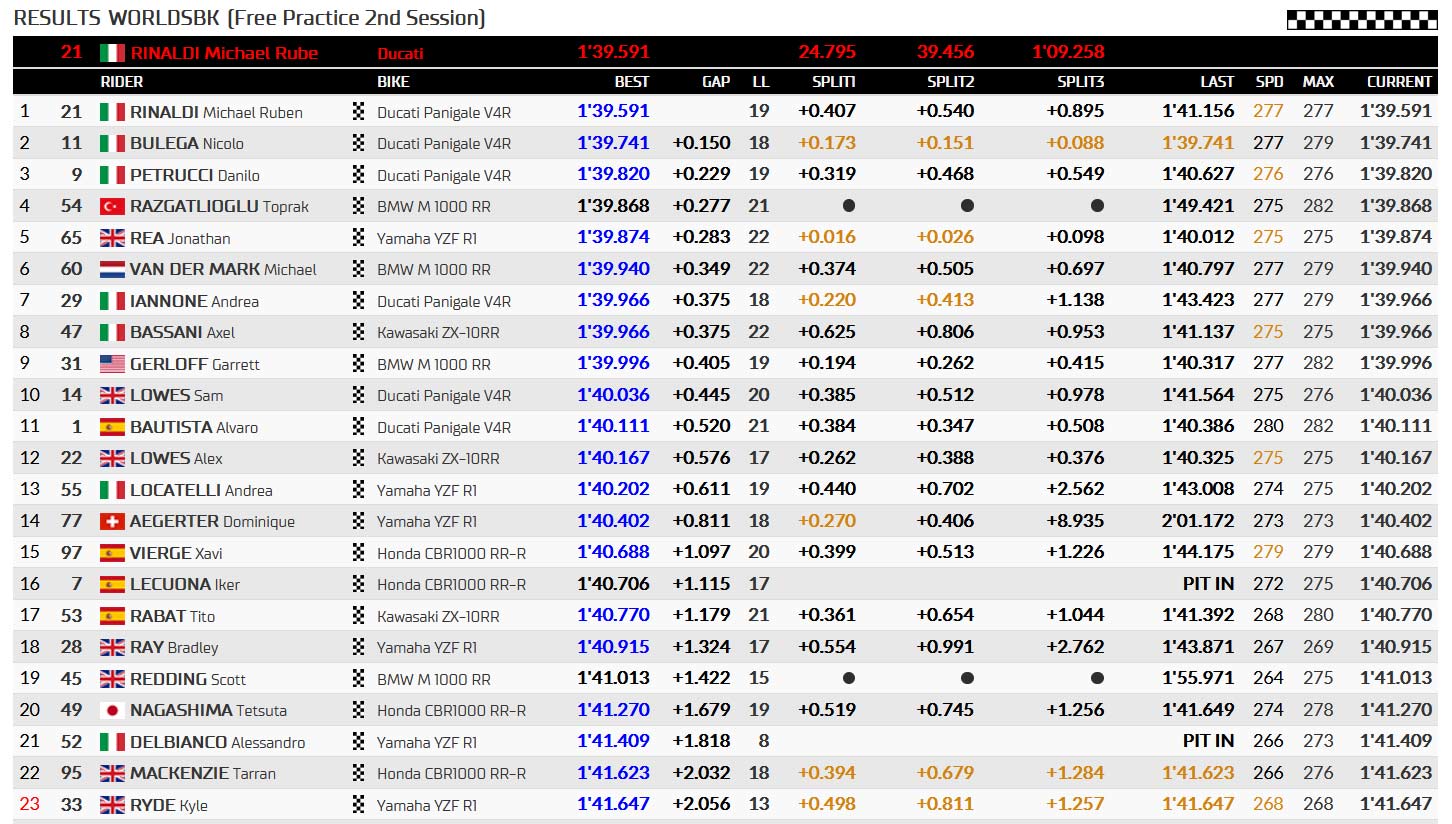Click the Italian flag in the red header row
1452x824 pixels.
click(x=112, y=53)
